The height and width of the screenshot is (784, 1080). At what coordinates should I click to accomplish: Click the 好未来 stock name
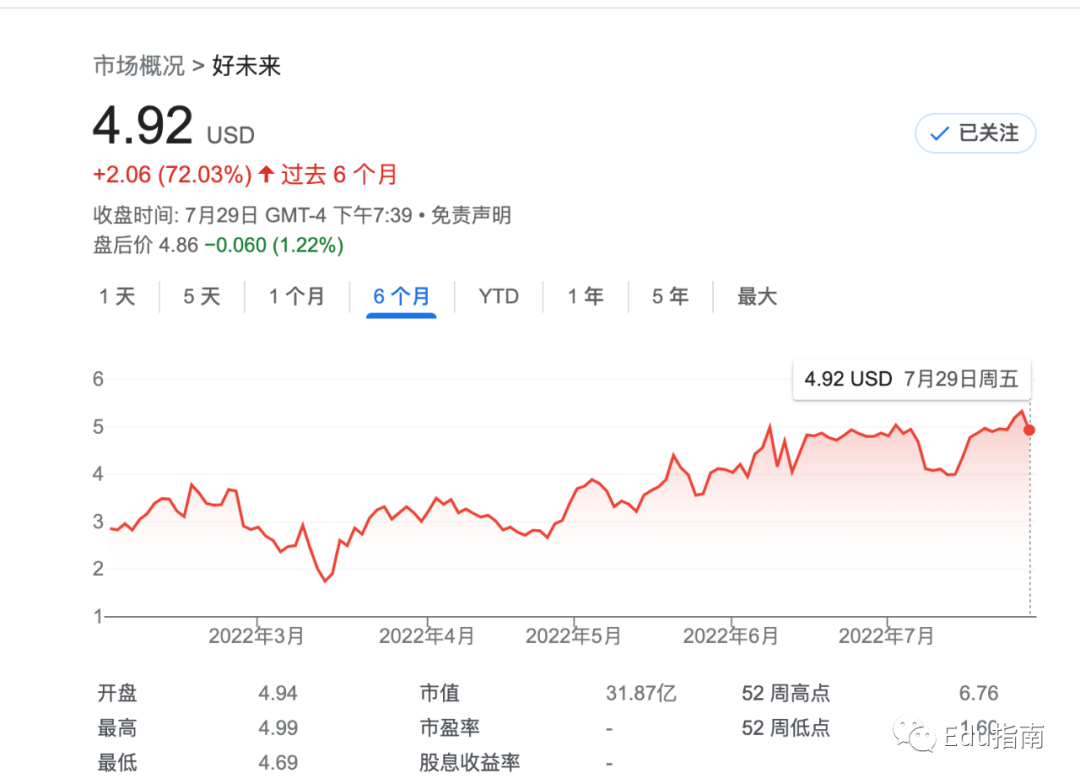click(246, 66)
